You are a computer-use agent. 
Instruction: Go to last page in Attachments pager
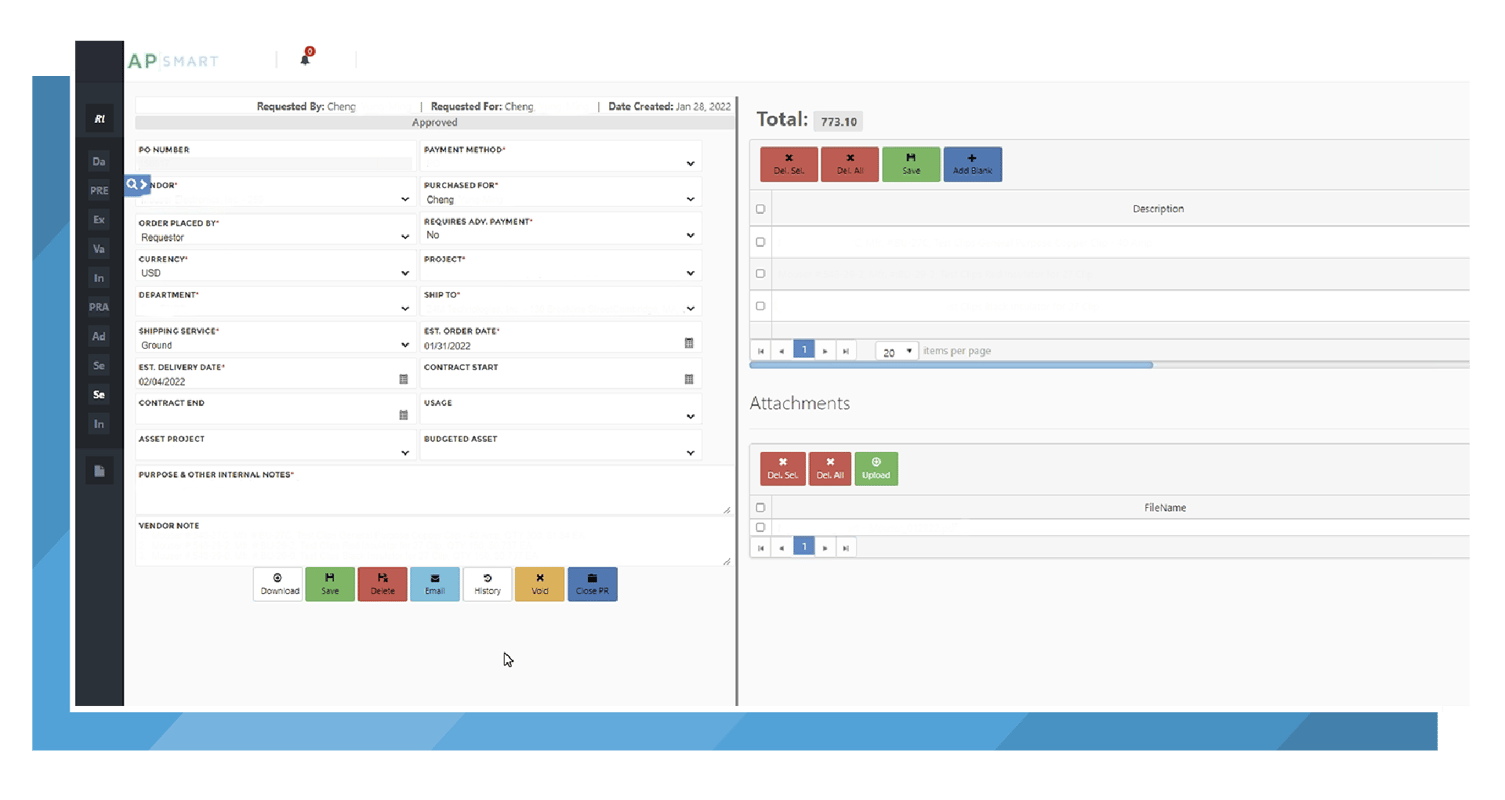tap(846, 547)
